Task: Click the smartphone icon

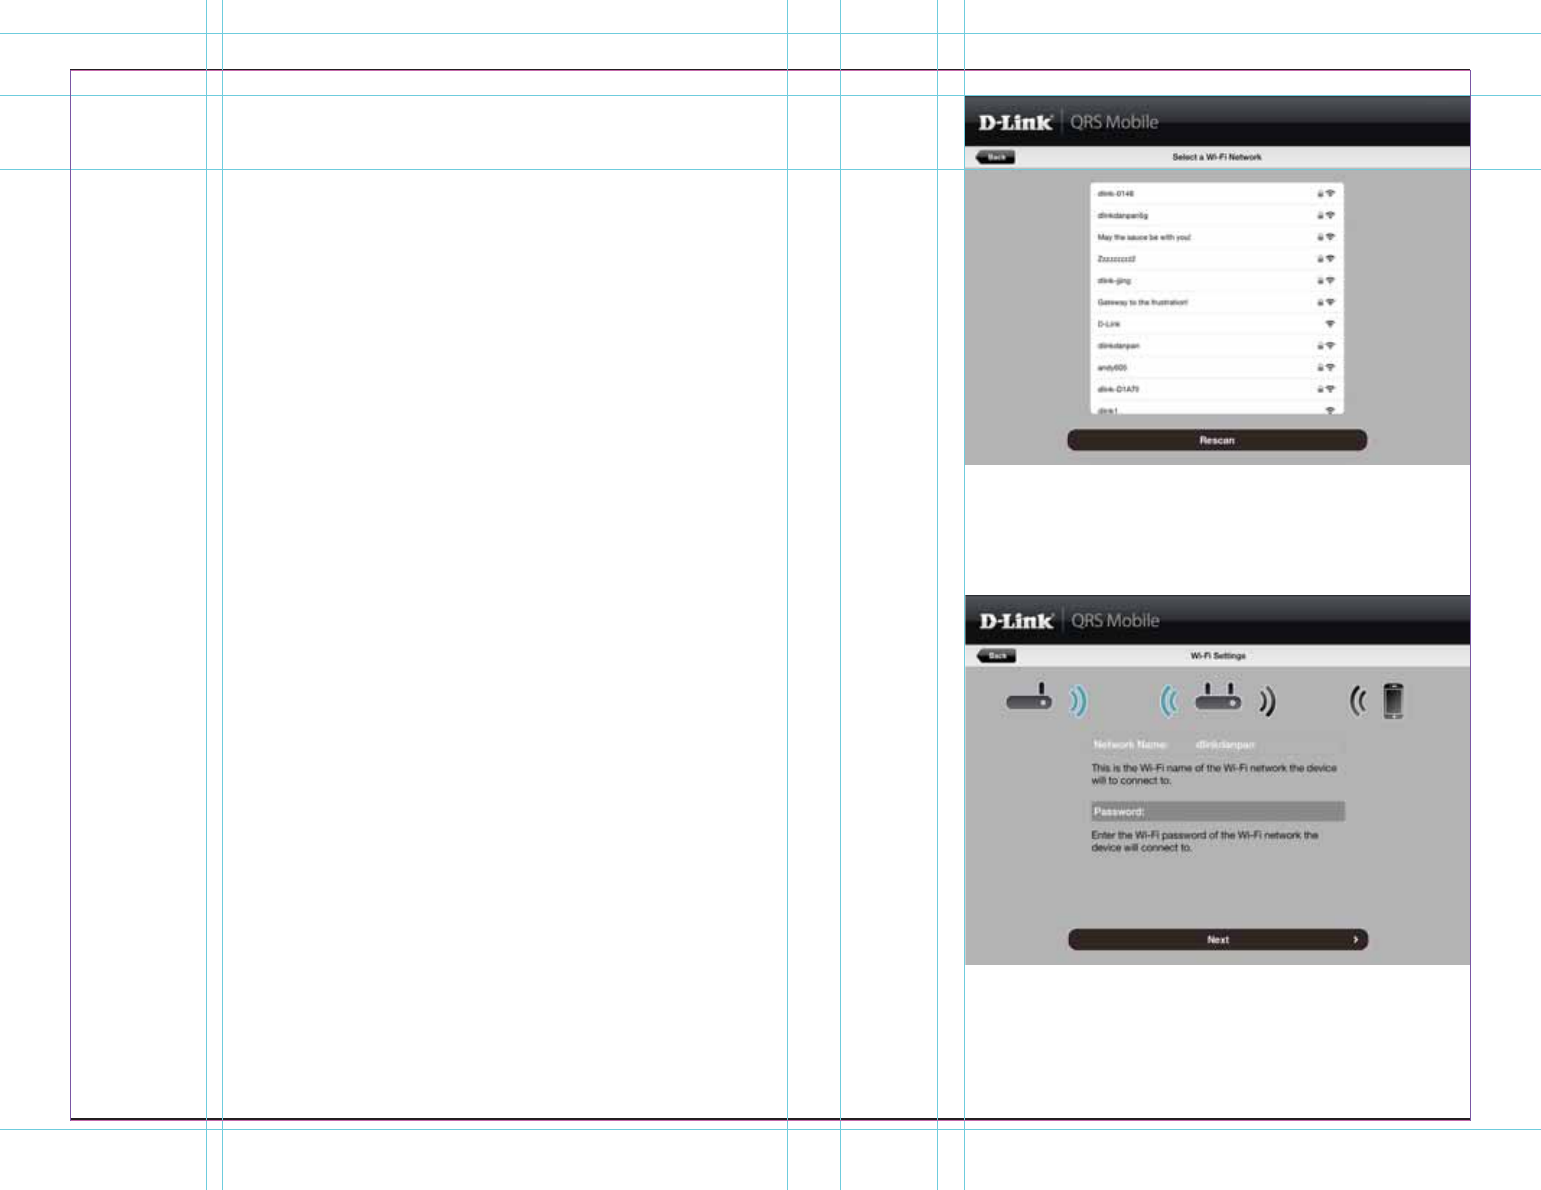Action: tap(1393, 701)
